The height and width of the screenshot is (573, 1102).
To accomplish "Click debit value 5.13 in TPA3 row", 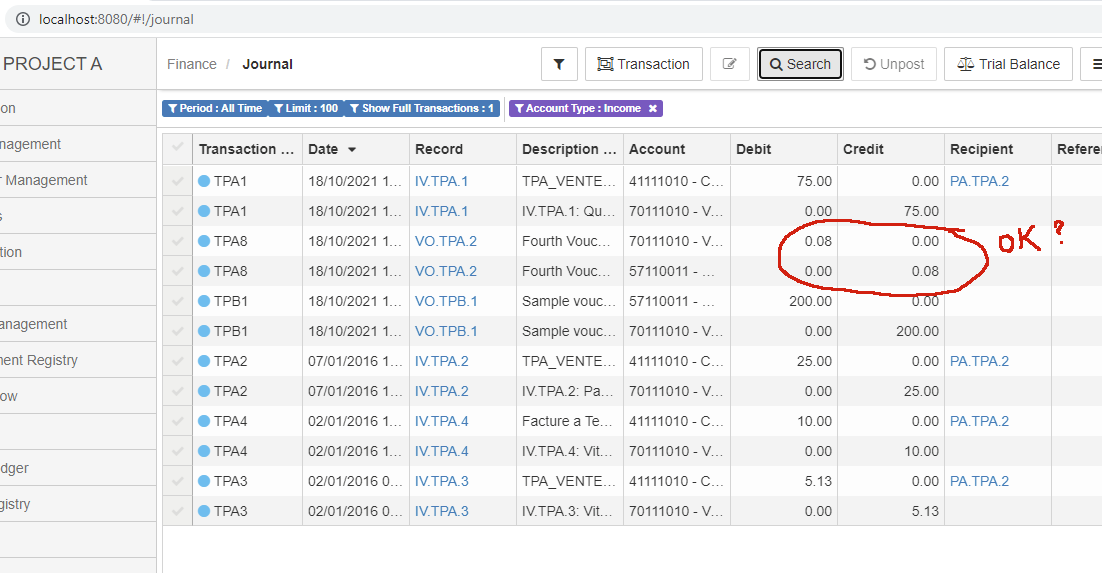I will [x=818, y=482].
